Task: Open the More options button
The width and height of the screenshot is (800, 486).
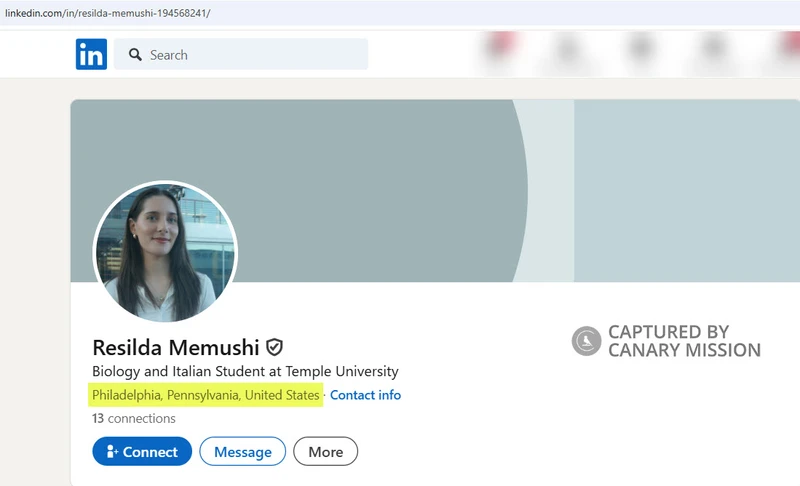Action: (326, 451)
